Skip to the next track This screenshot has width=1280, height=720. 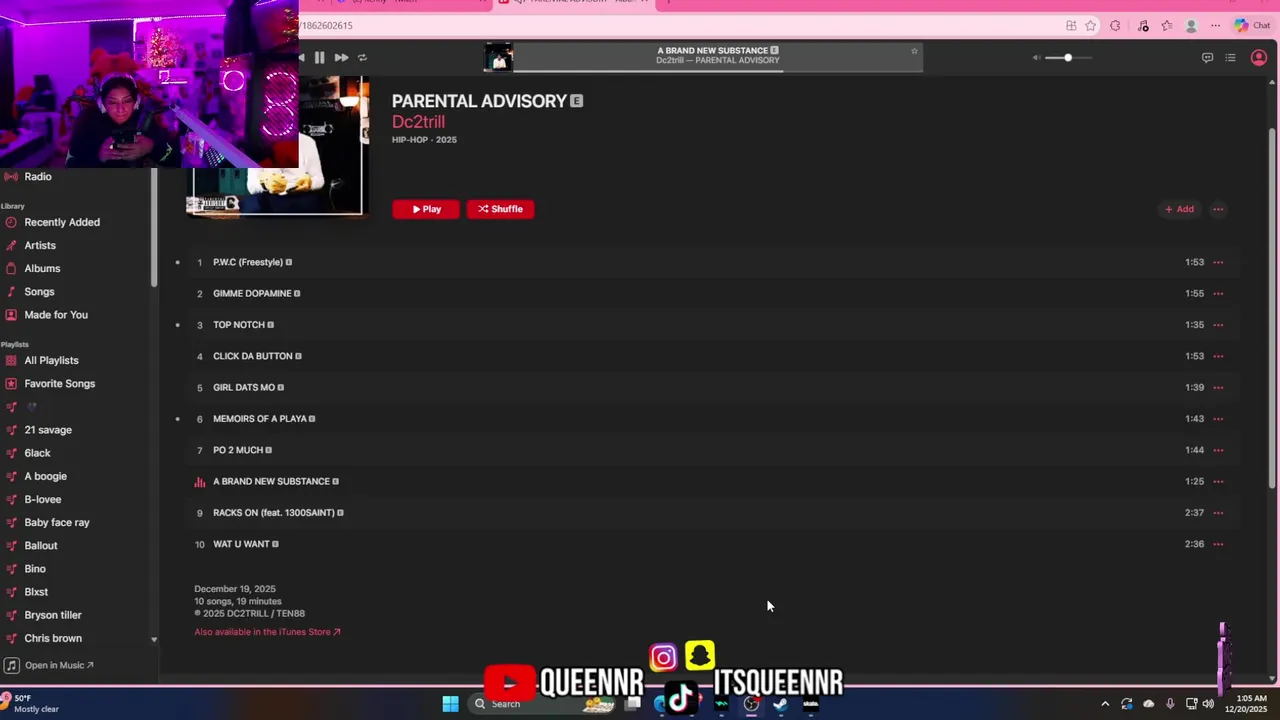(x=341, y=58)
